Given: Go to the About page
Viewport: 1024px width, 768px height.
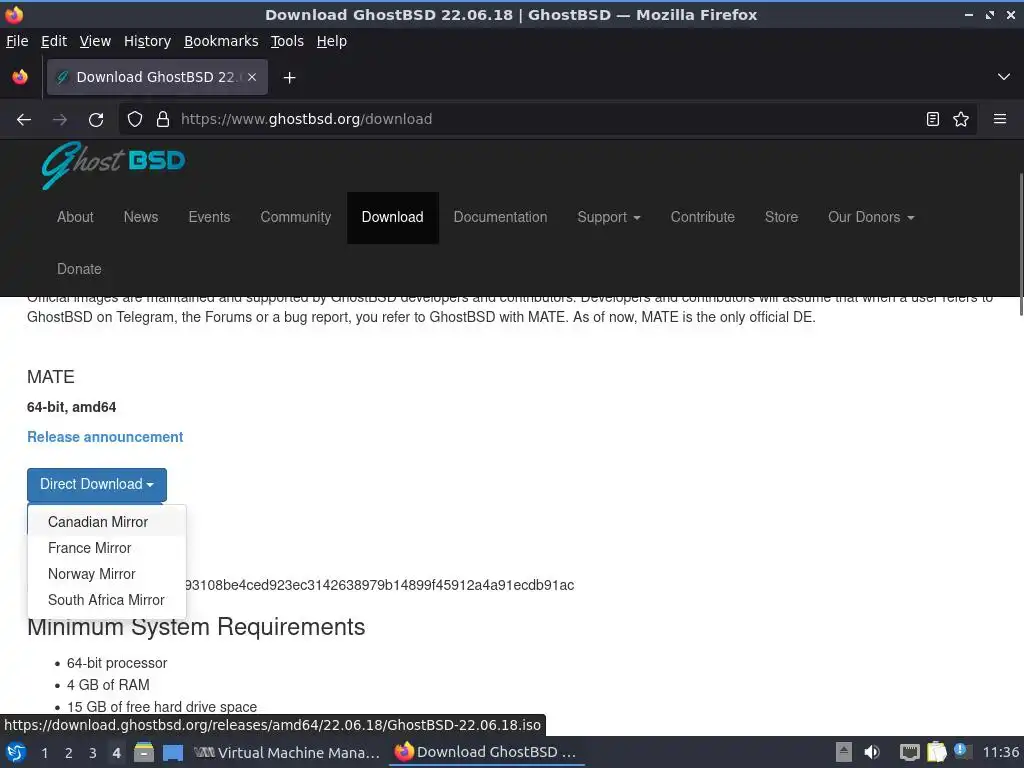Looking at the screenshot, I should 75,217.
